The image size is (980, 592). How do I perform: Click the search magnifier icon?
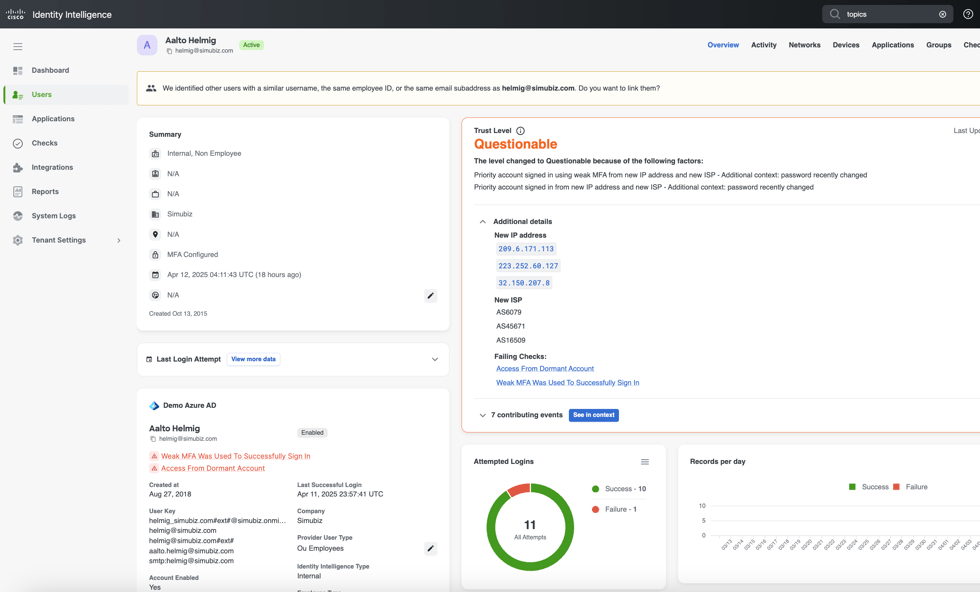[x=834, y=14]
